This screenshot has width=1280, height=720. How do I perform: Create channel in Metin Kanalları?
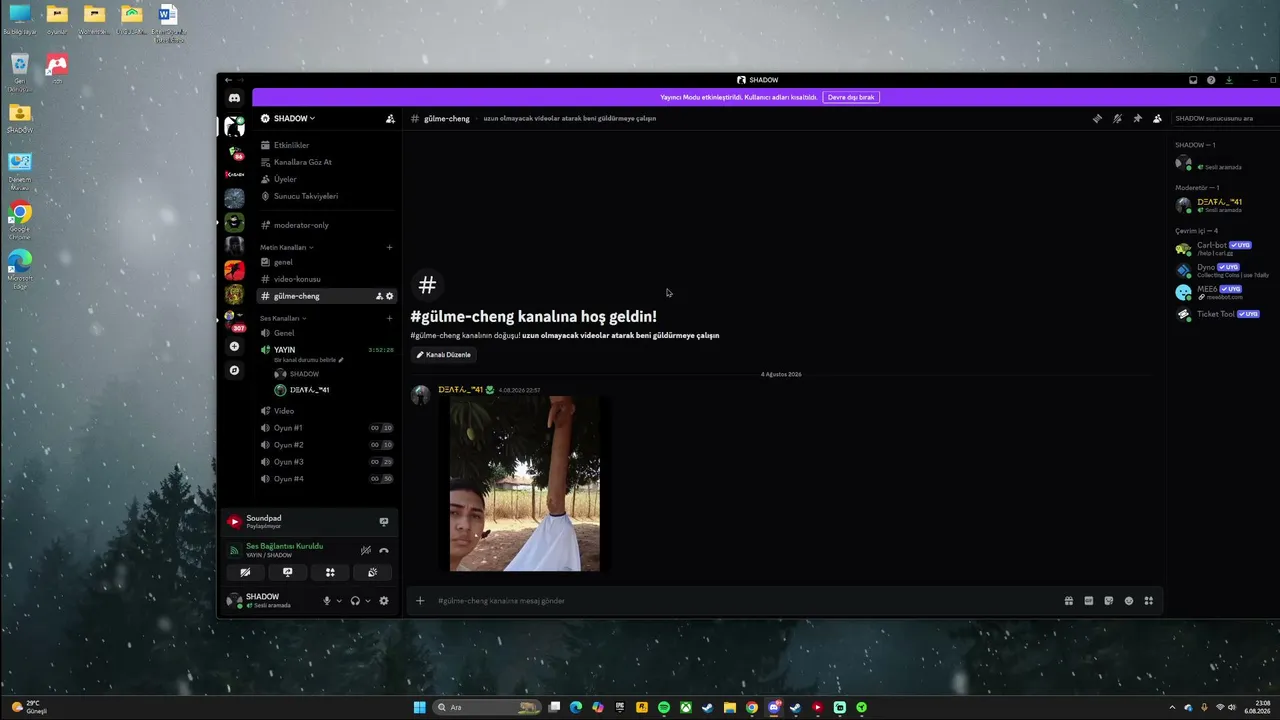tap(390, 247)
